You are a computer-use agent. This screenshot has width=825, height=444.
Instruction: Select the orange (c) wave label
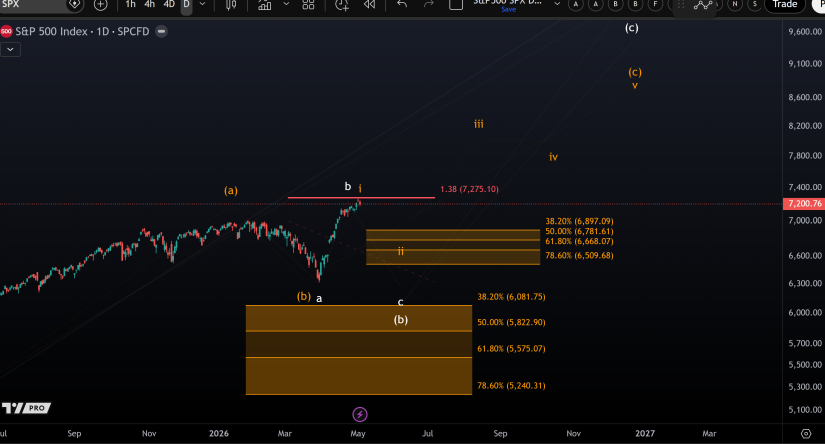tap(635, 72)
